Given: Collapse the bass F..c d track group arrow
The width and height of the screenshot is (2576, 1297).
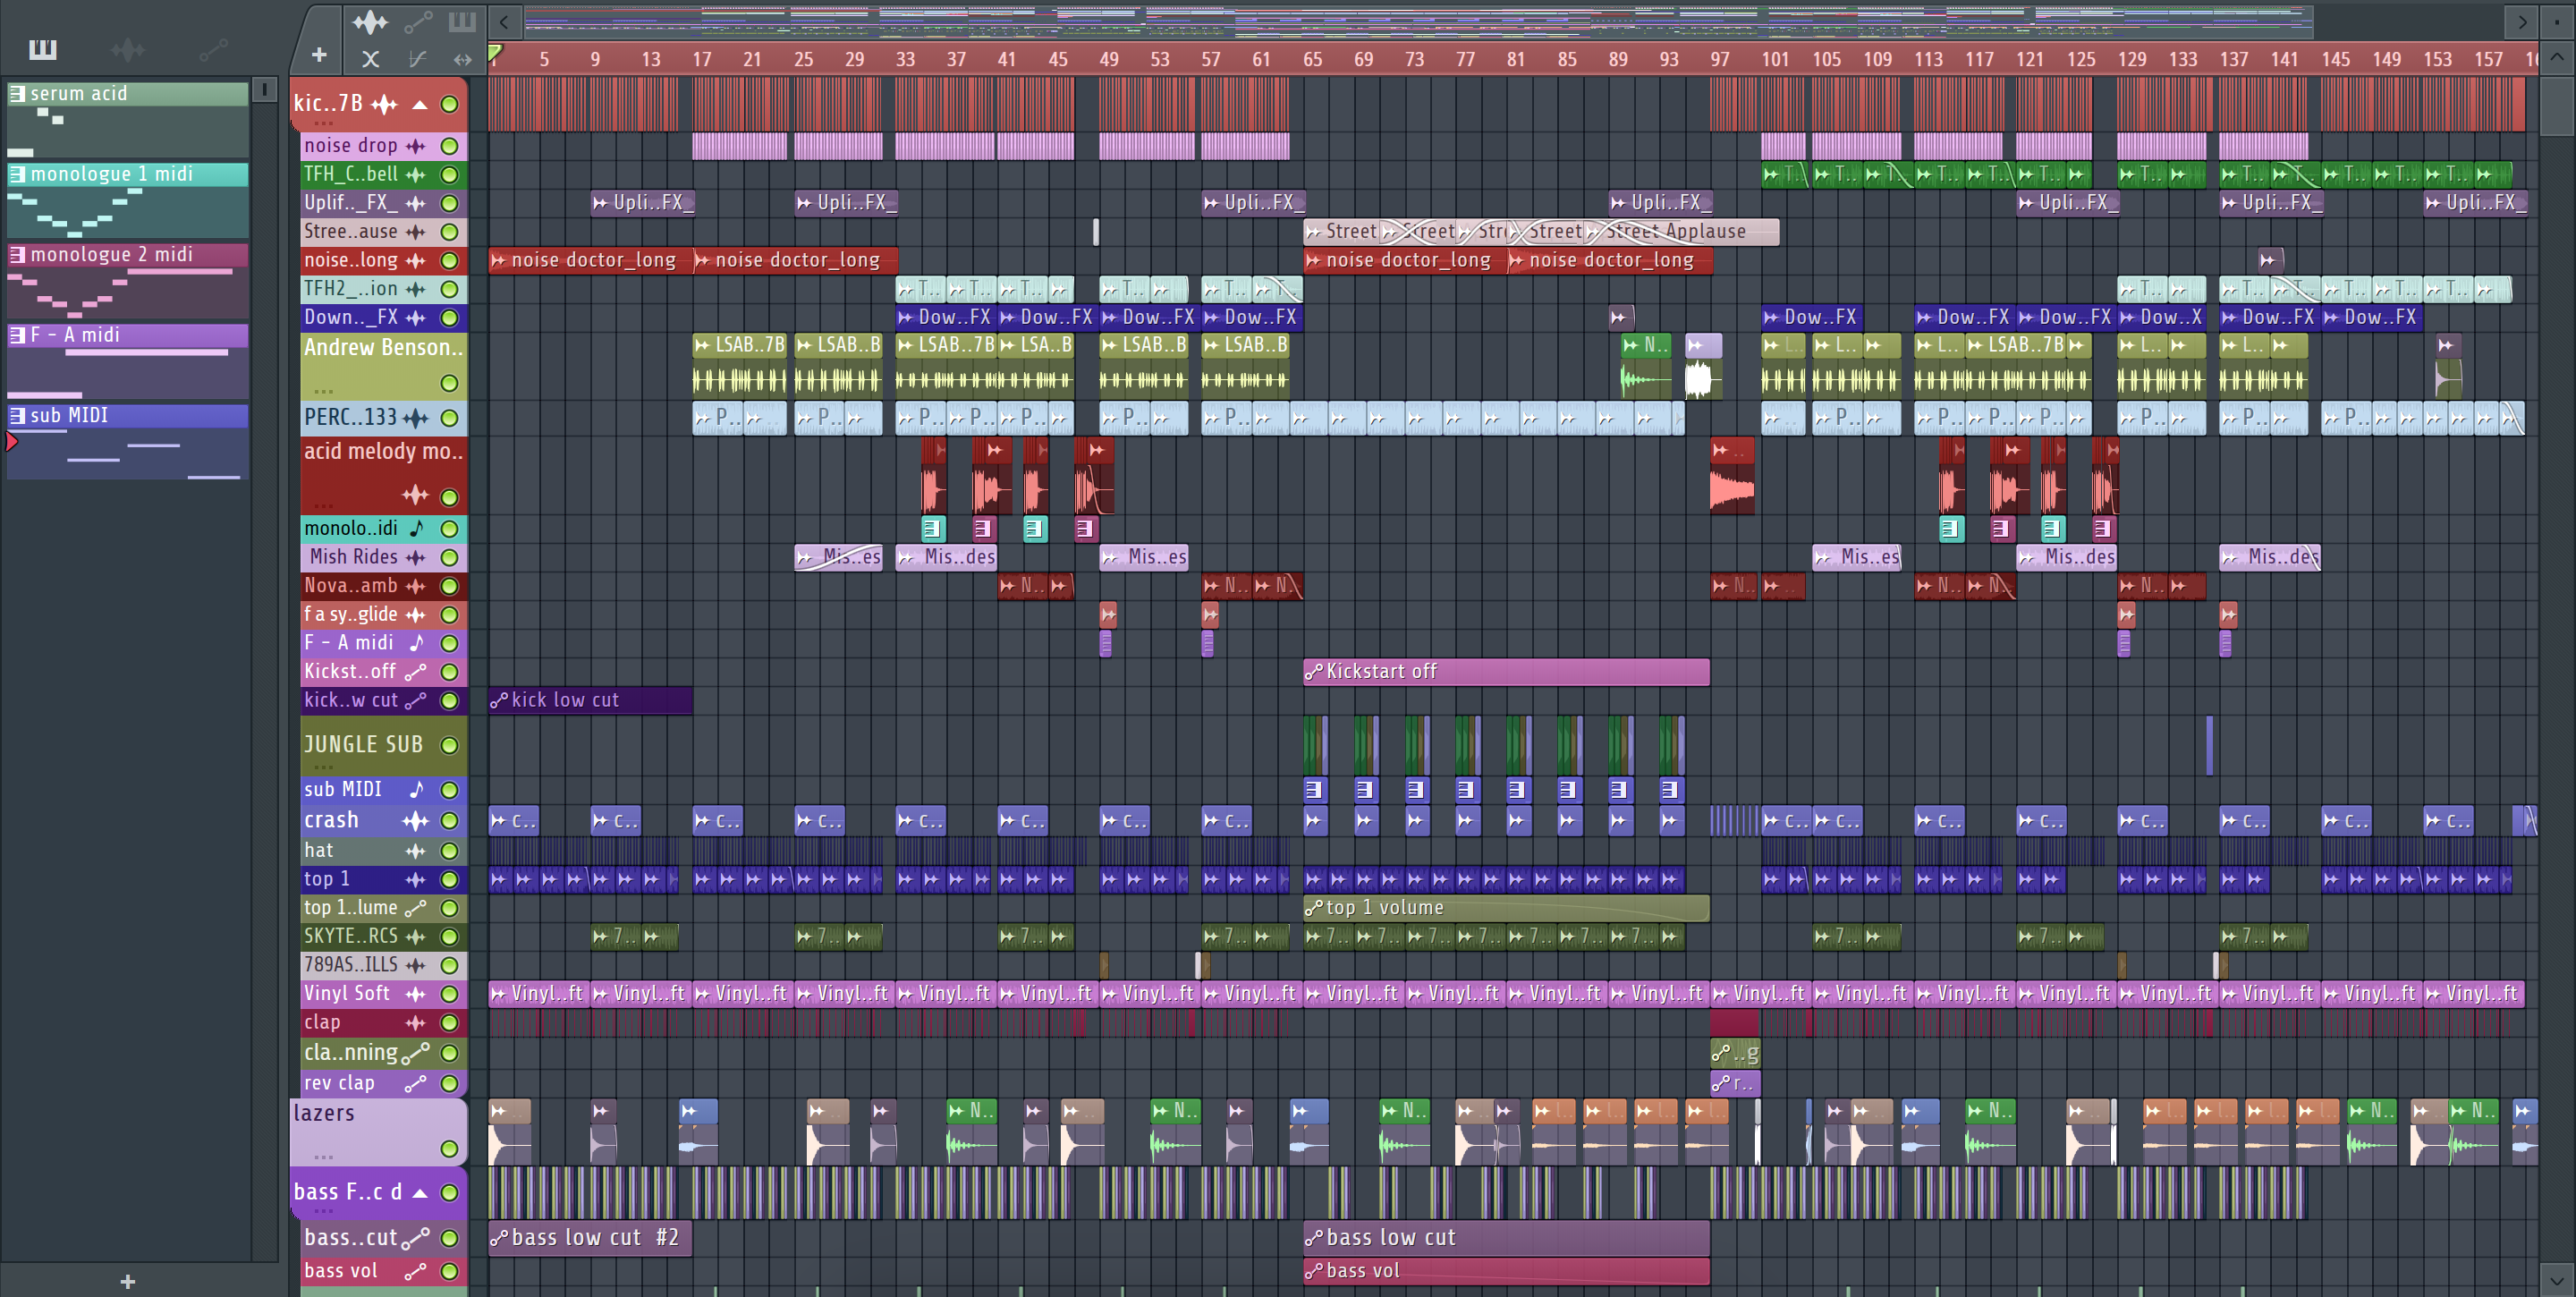Looking at the screenshot, I should click(x=420, y=1193).
